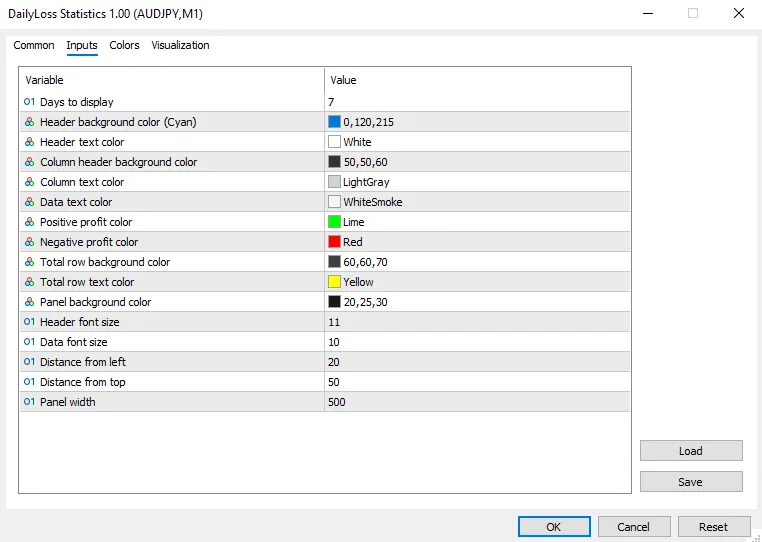Click the integer icon beside Distance from top
This screenshot has width=762, height=542.
coord(29,382)
